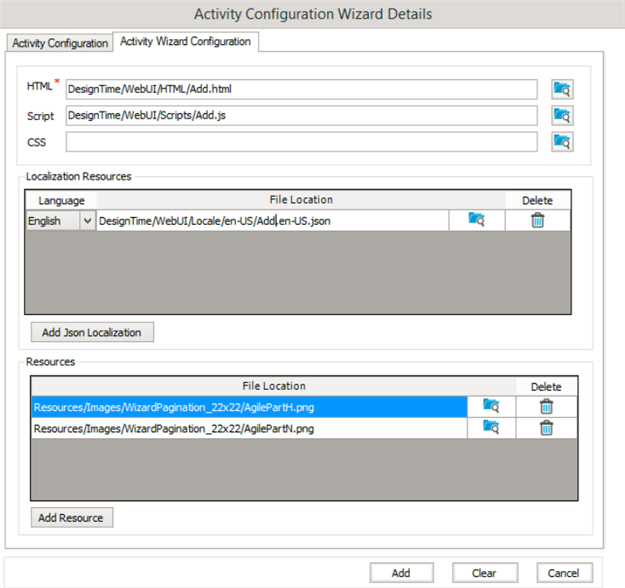Cancel the wizard dialog
625x588 pixels.
coord(564,573)
